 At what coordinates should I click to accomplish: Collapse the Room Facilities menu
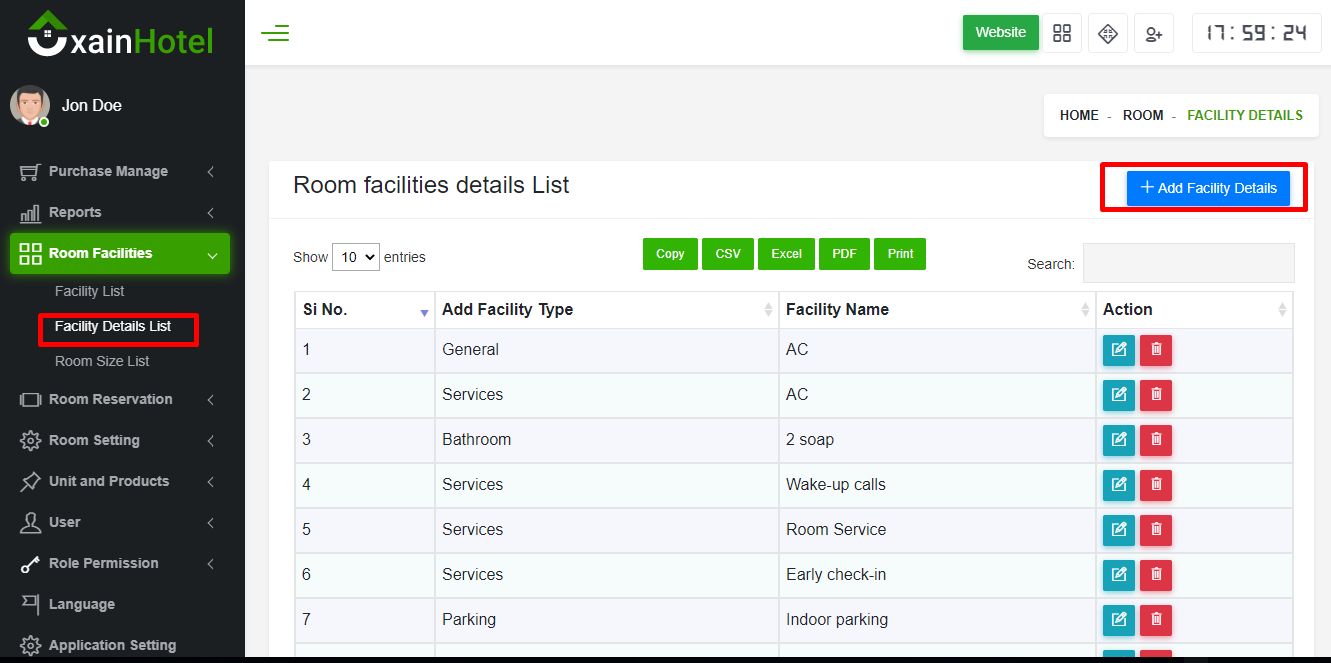pos(119,254)
